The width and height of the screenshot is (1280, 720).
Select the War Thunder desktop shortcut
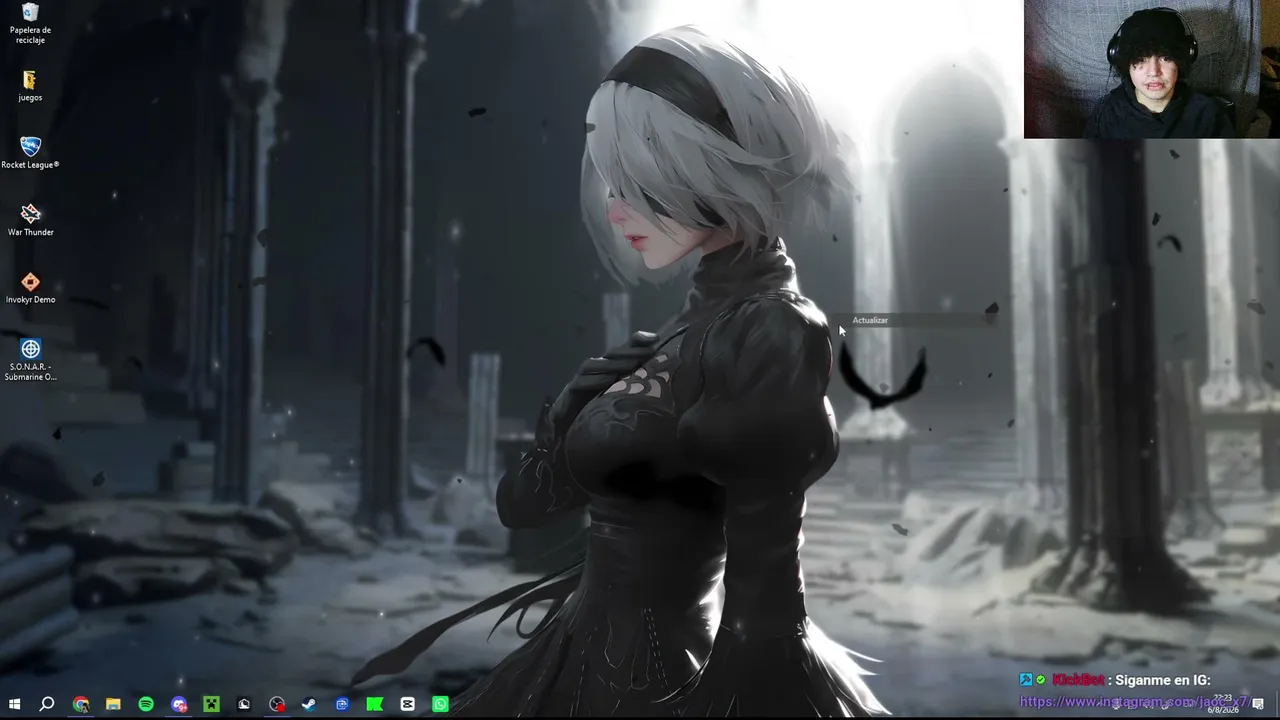pos(30,220)
